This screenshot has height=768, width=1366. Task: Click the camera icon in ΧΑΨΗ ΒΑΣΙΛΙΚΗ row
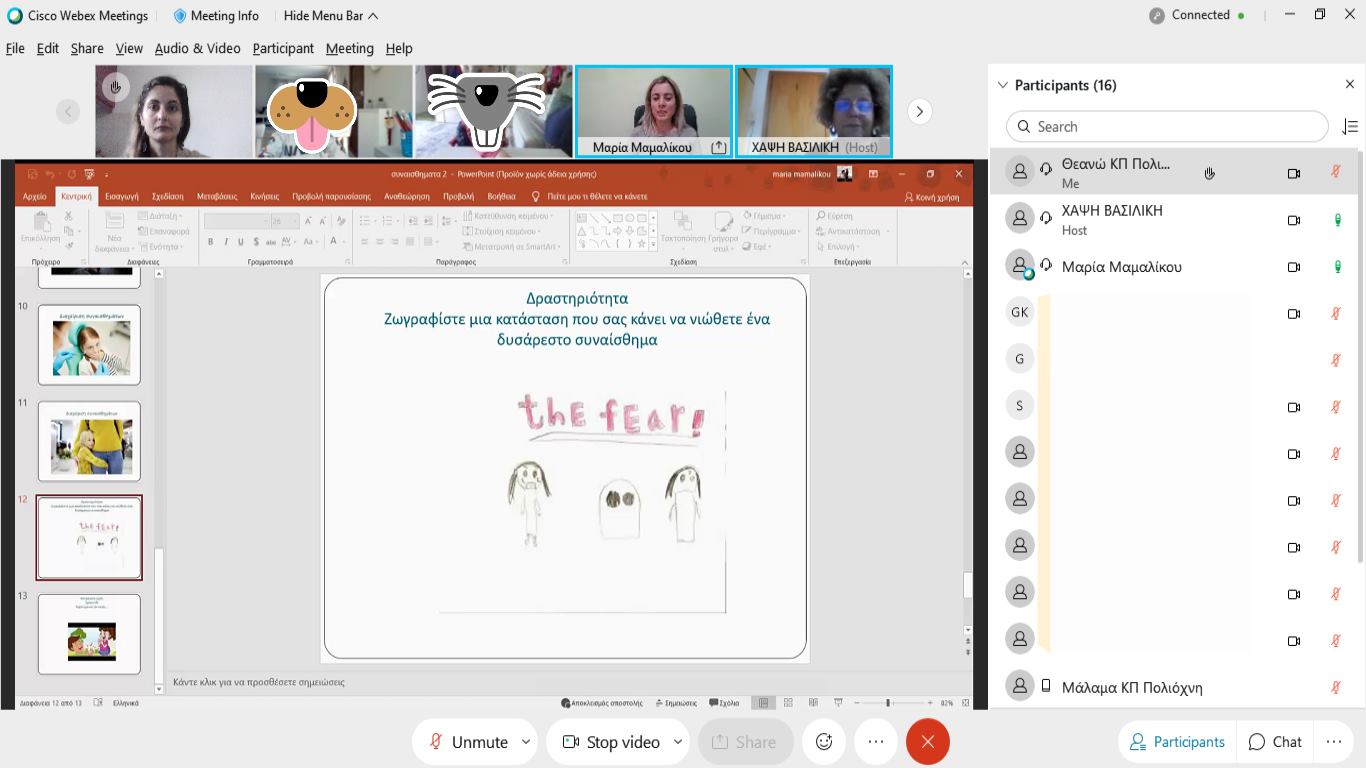[1293, 220]
